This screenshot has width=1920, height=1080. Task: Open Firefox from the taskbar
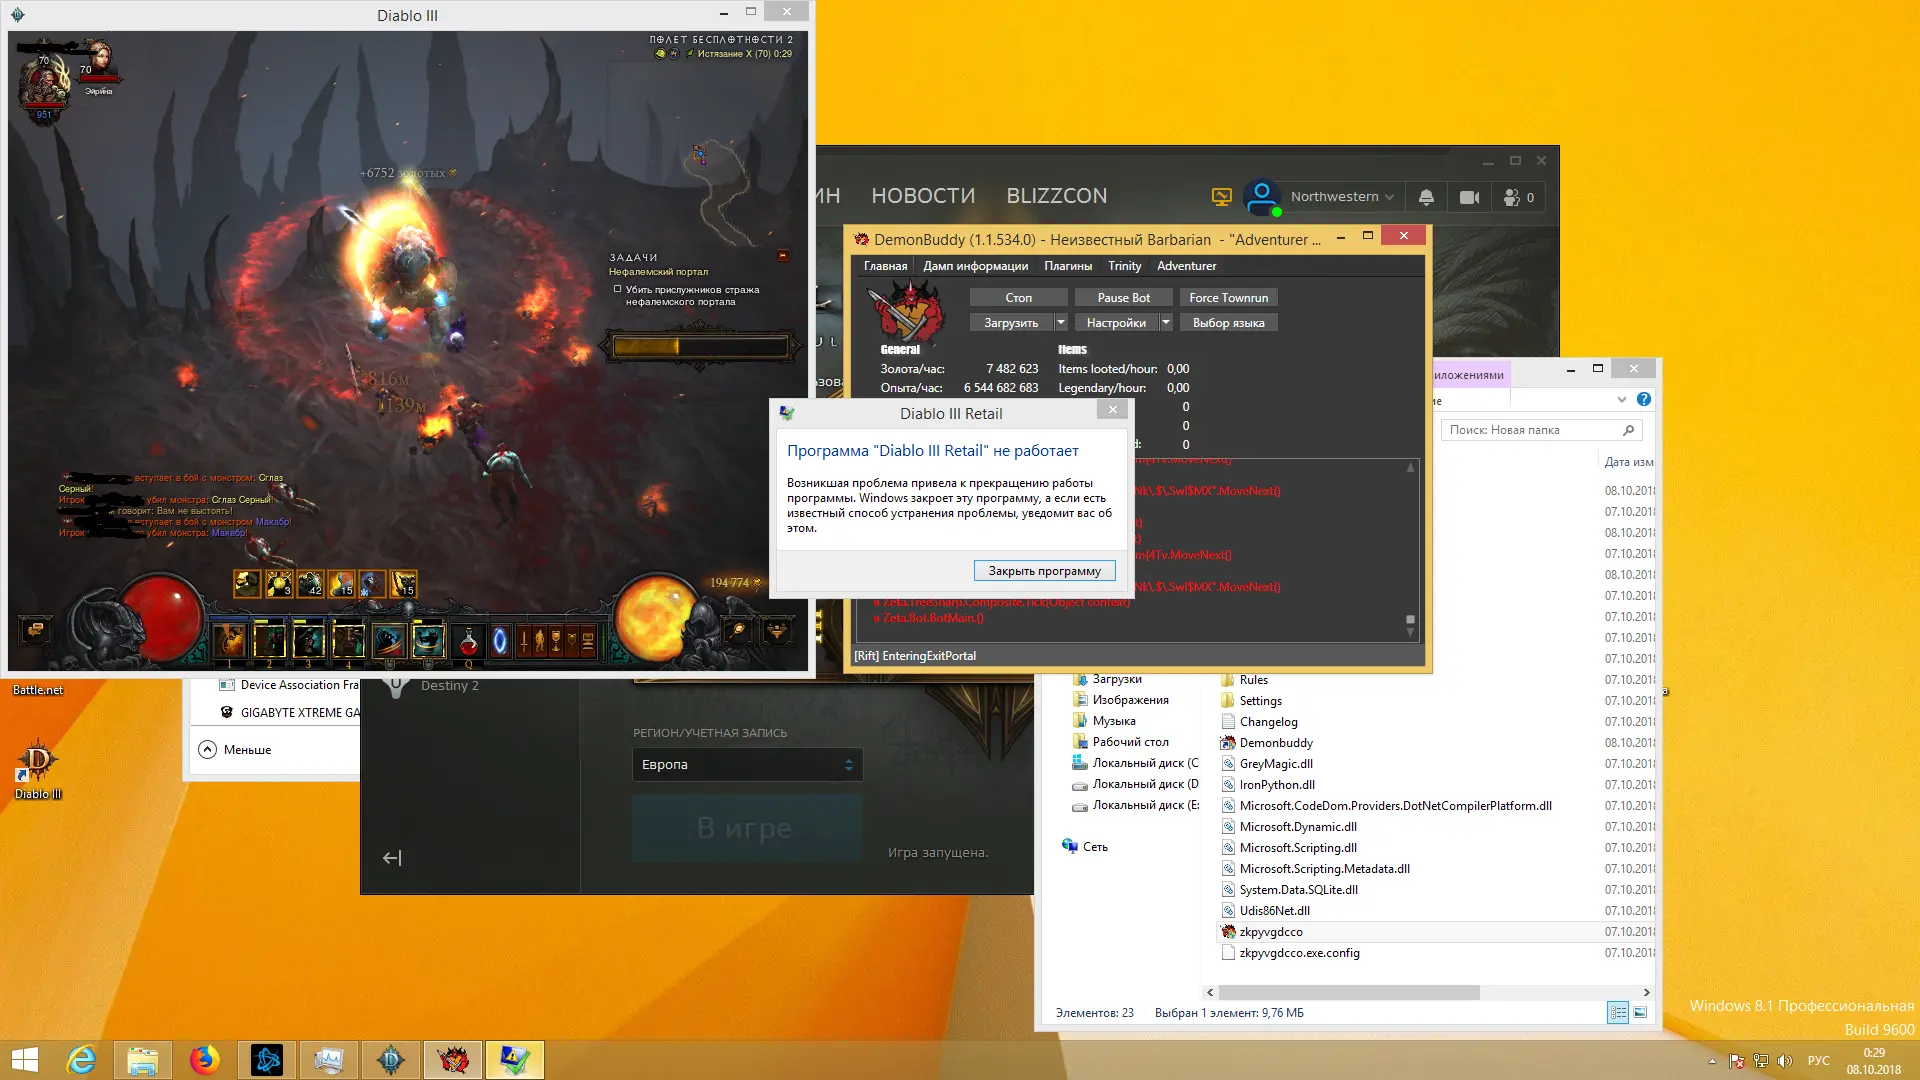coord(204,1059)
